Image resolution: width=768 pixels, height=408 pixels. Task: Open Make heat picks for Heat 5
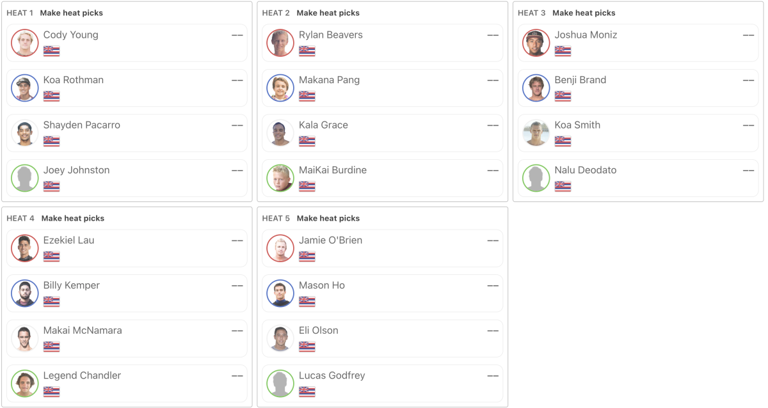(x=327, y=218)
